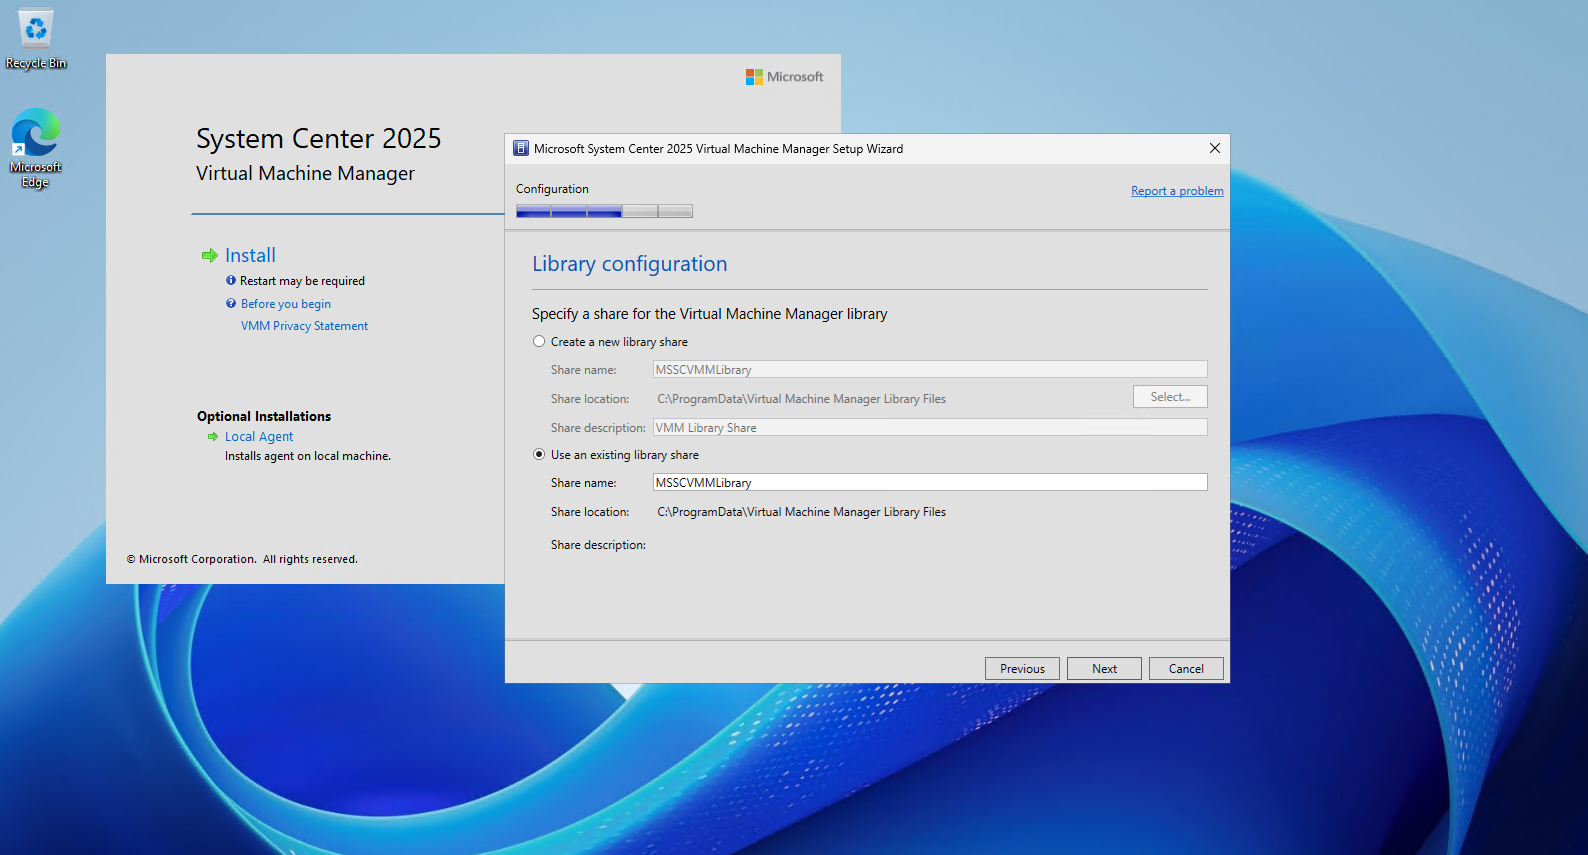
Task: Open the Recycle Bin desktop icon
Action: (36, 38)
